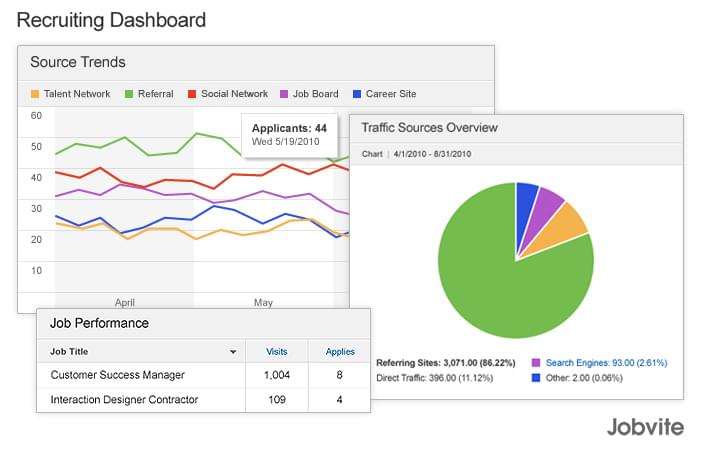This screenshot has height=452, width=703.
Task: Sort by the Visits column header
Action: (277, 352)
